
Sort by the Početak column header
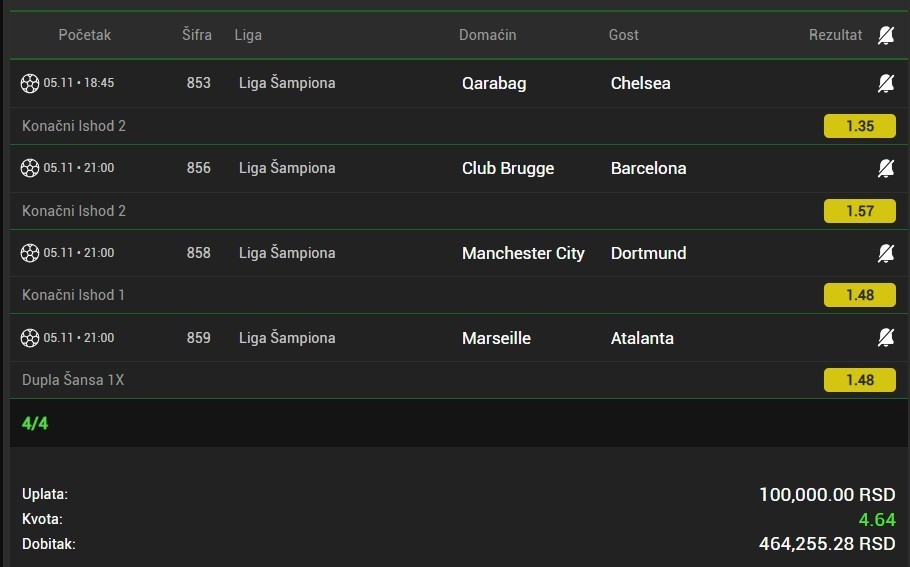85,35
